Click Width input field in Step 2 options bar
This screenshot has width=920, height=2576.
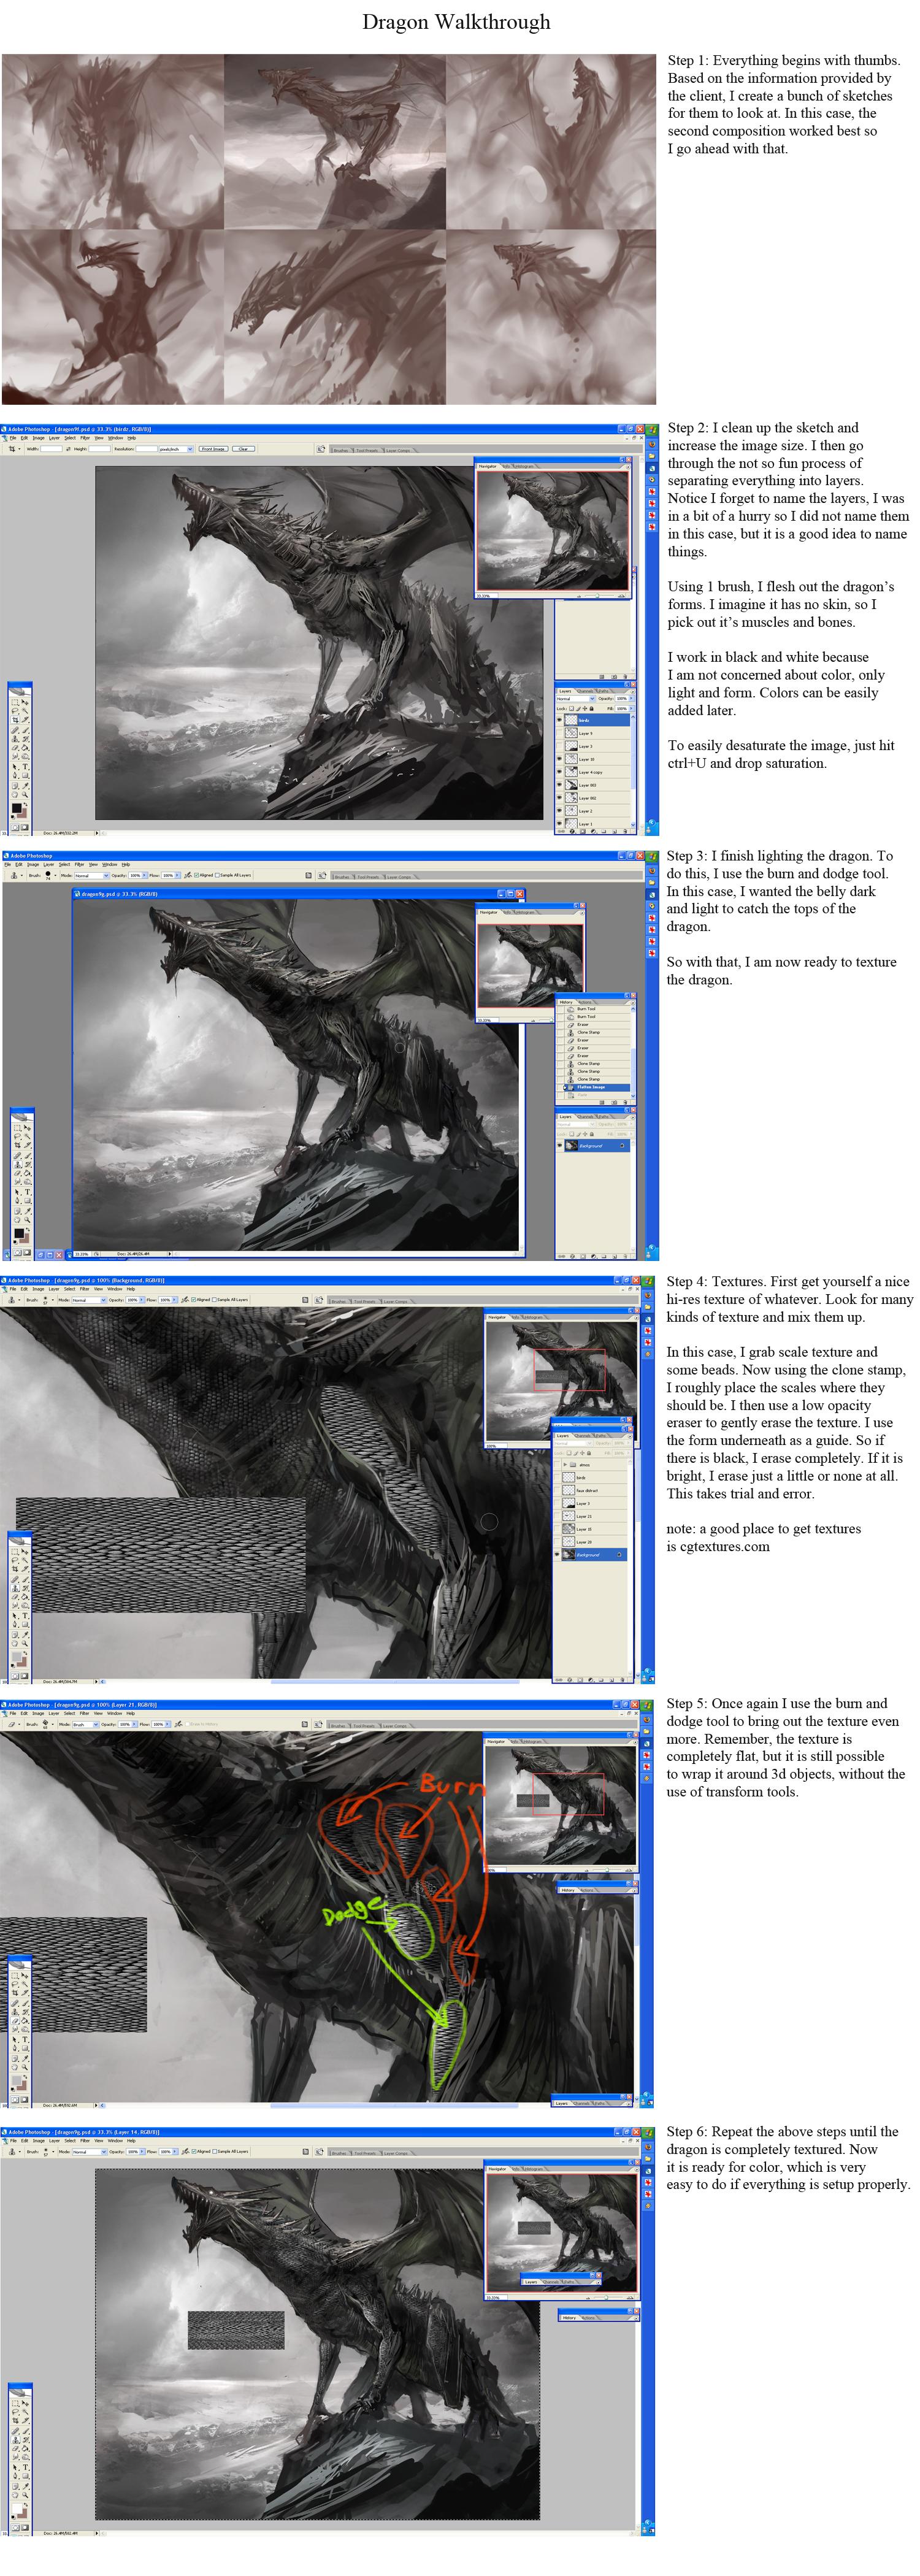point(52,449)
